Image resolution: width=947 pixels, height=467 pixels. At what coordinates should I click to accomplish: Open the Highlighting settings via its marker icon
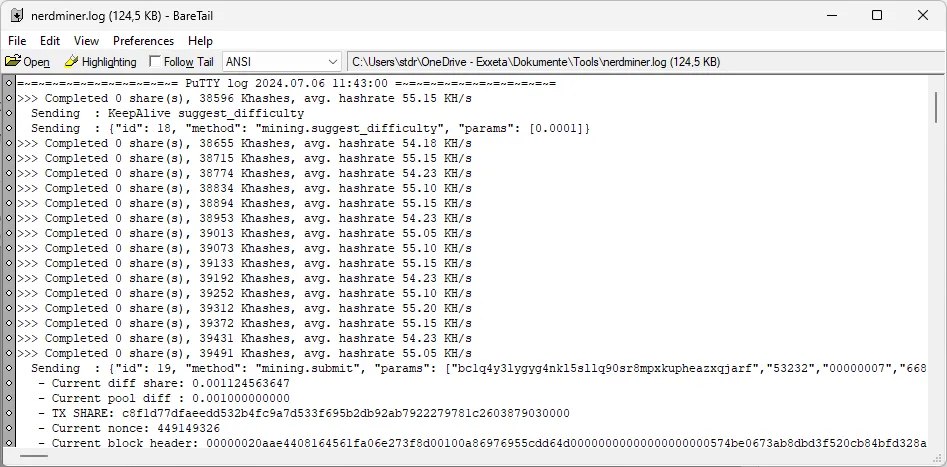click(x=72, y=62)
